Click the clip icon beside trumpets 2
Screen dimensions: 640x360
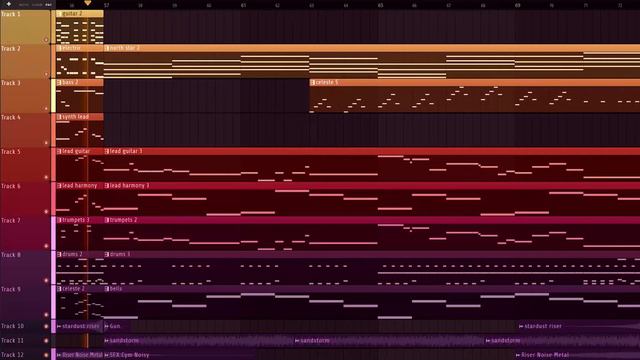tap(107, 220)
